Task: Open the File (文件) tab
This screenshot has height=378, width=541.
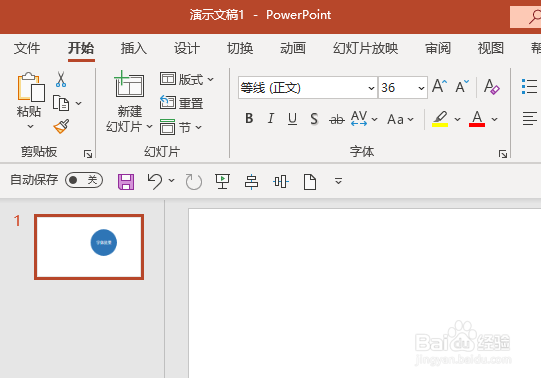Action: (27, 48)
